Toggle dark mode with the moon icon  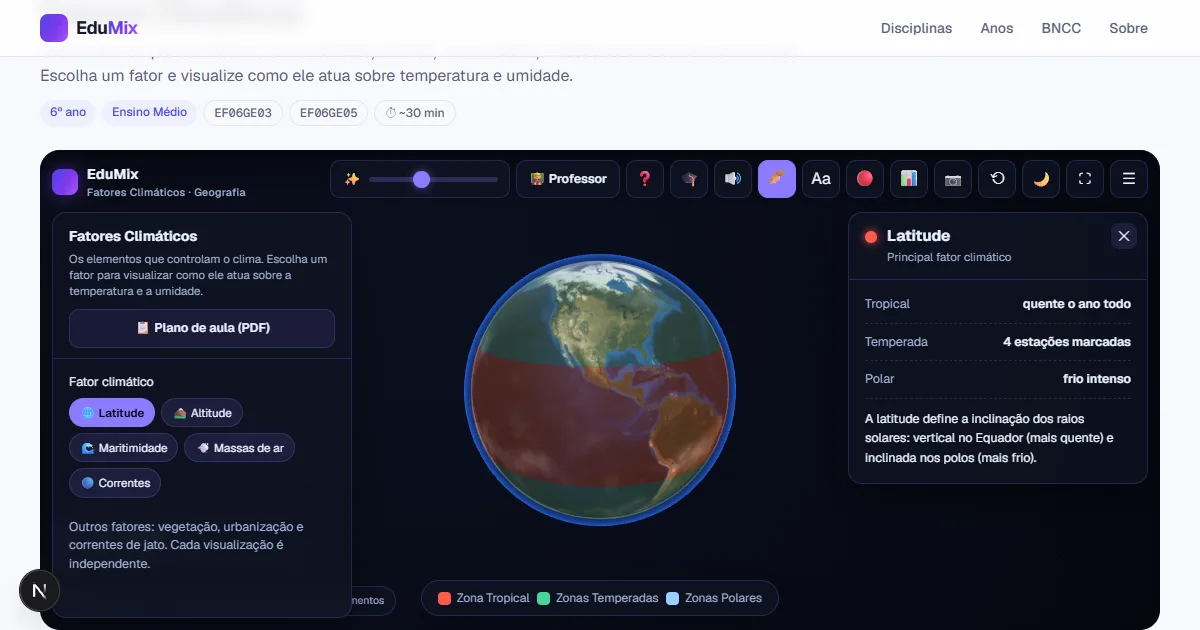(1041, 179)
